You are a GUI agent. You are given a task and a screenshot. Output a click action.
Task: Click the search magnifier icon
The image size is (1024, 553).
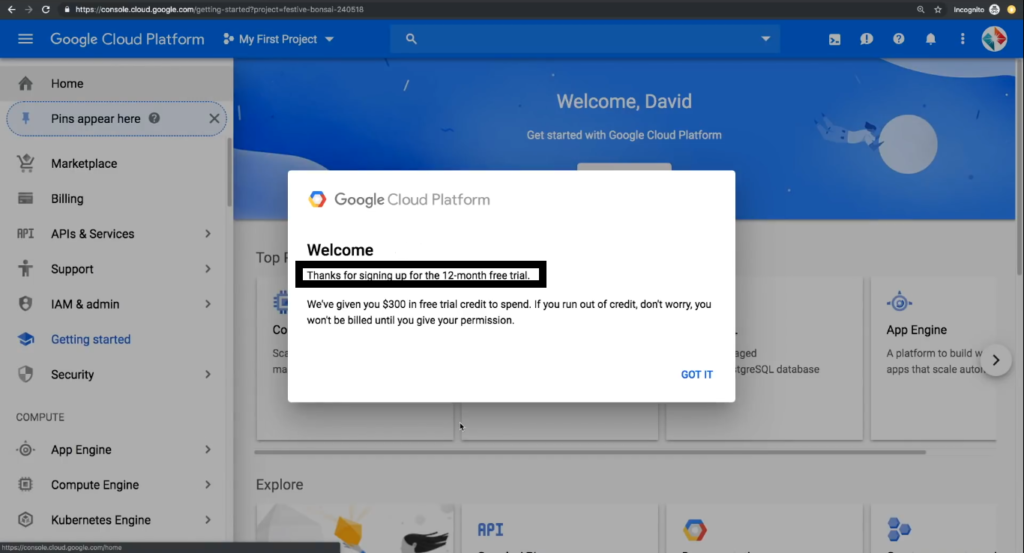tap(411, 39)
